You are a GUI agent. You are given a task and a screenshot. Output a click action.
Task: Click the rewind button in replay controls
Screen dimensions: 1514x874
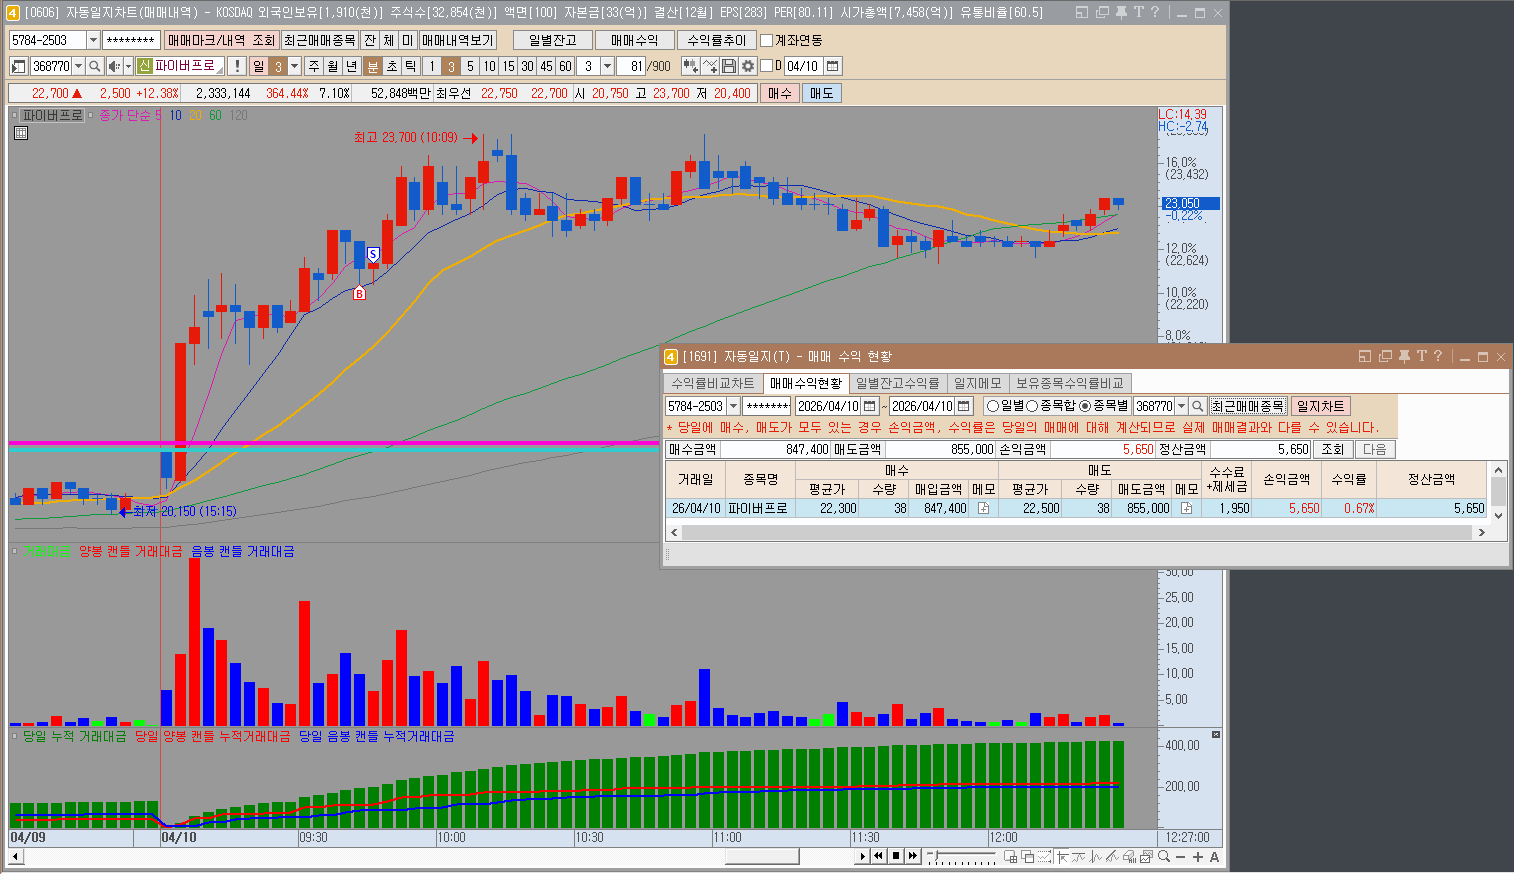coord(878,856)
